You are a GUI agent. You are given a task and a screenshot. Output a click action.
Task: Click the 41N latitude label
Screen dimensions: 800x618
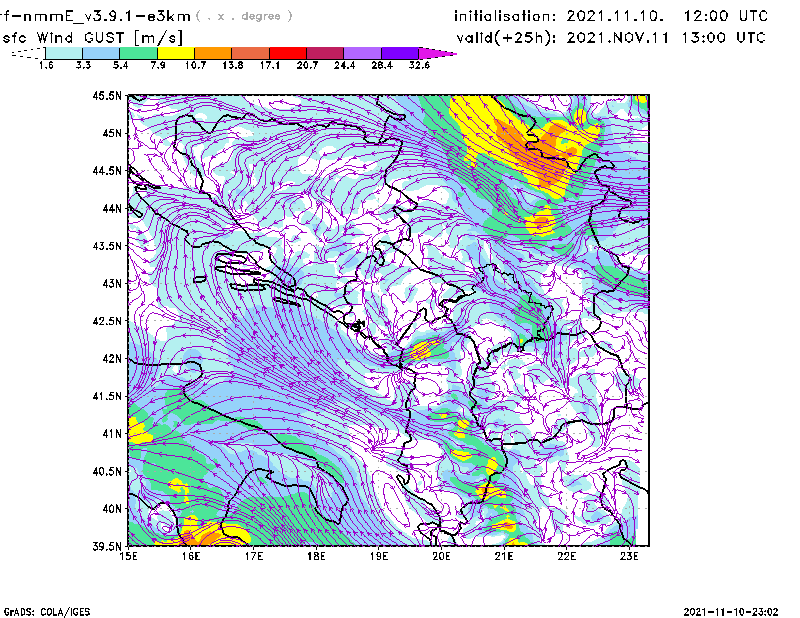[112, 434]
